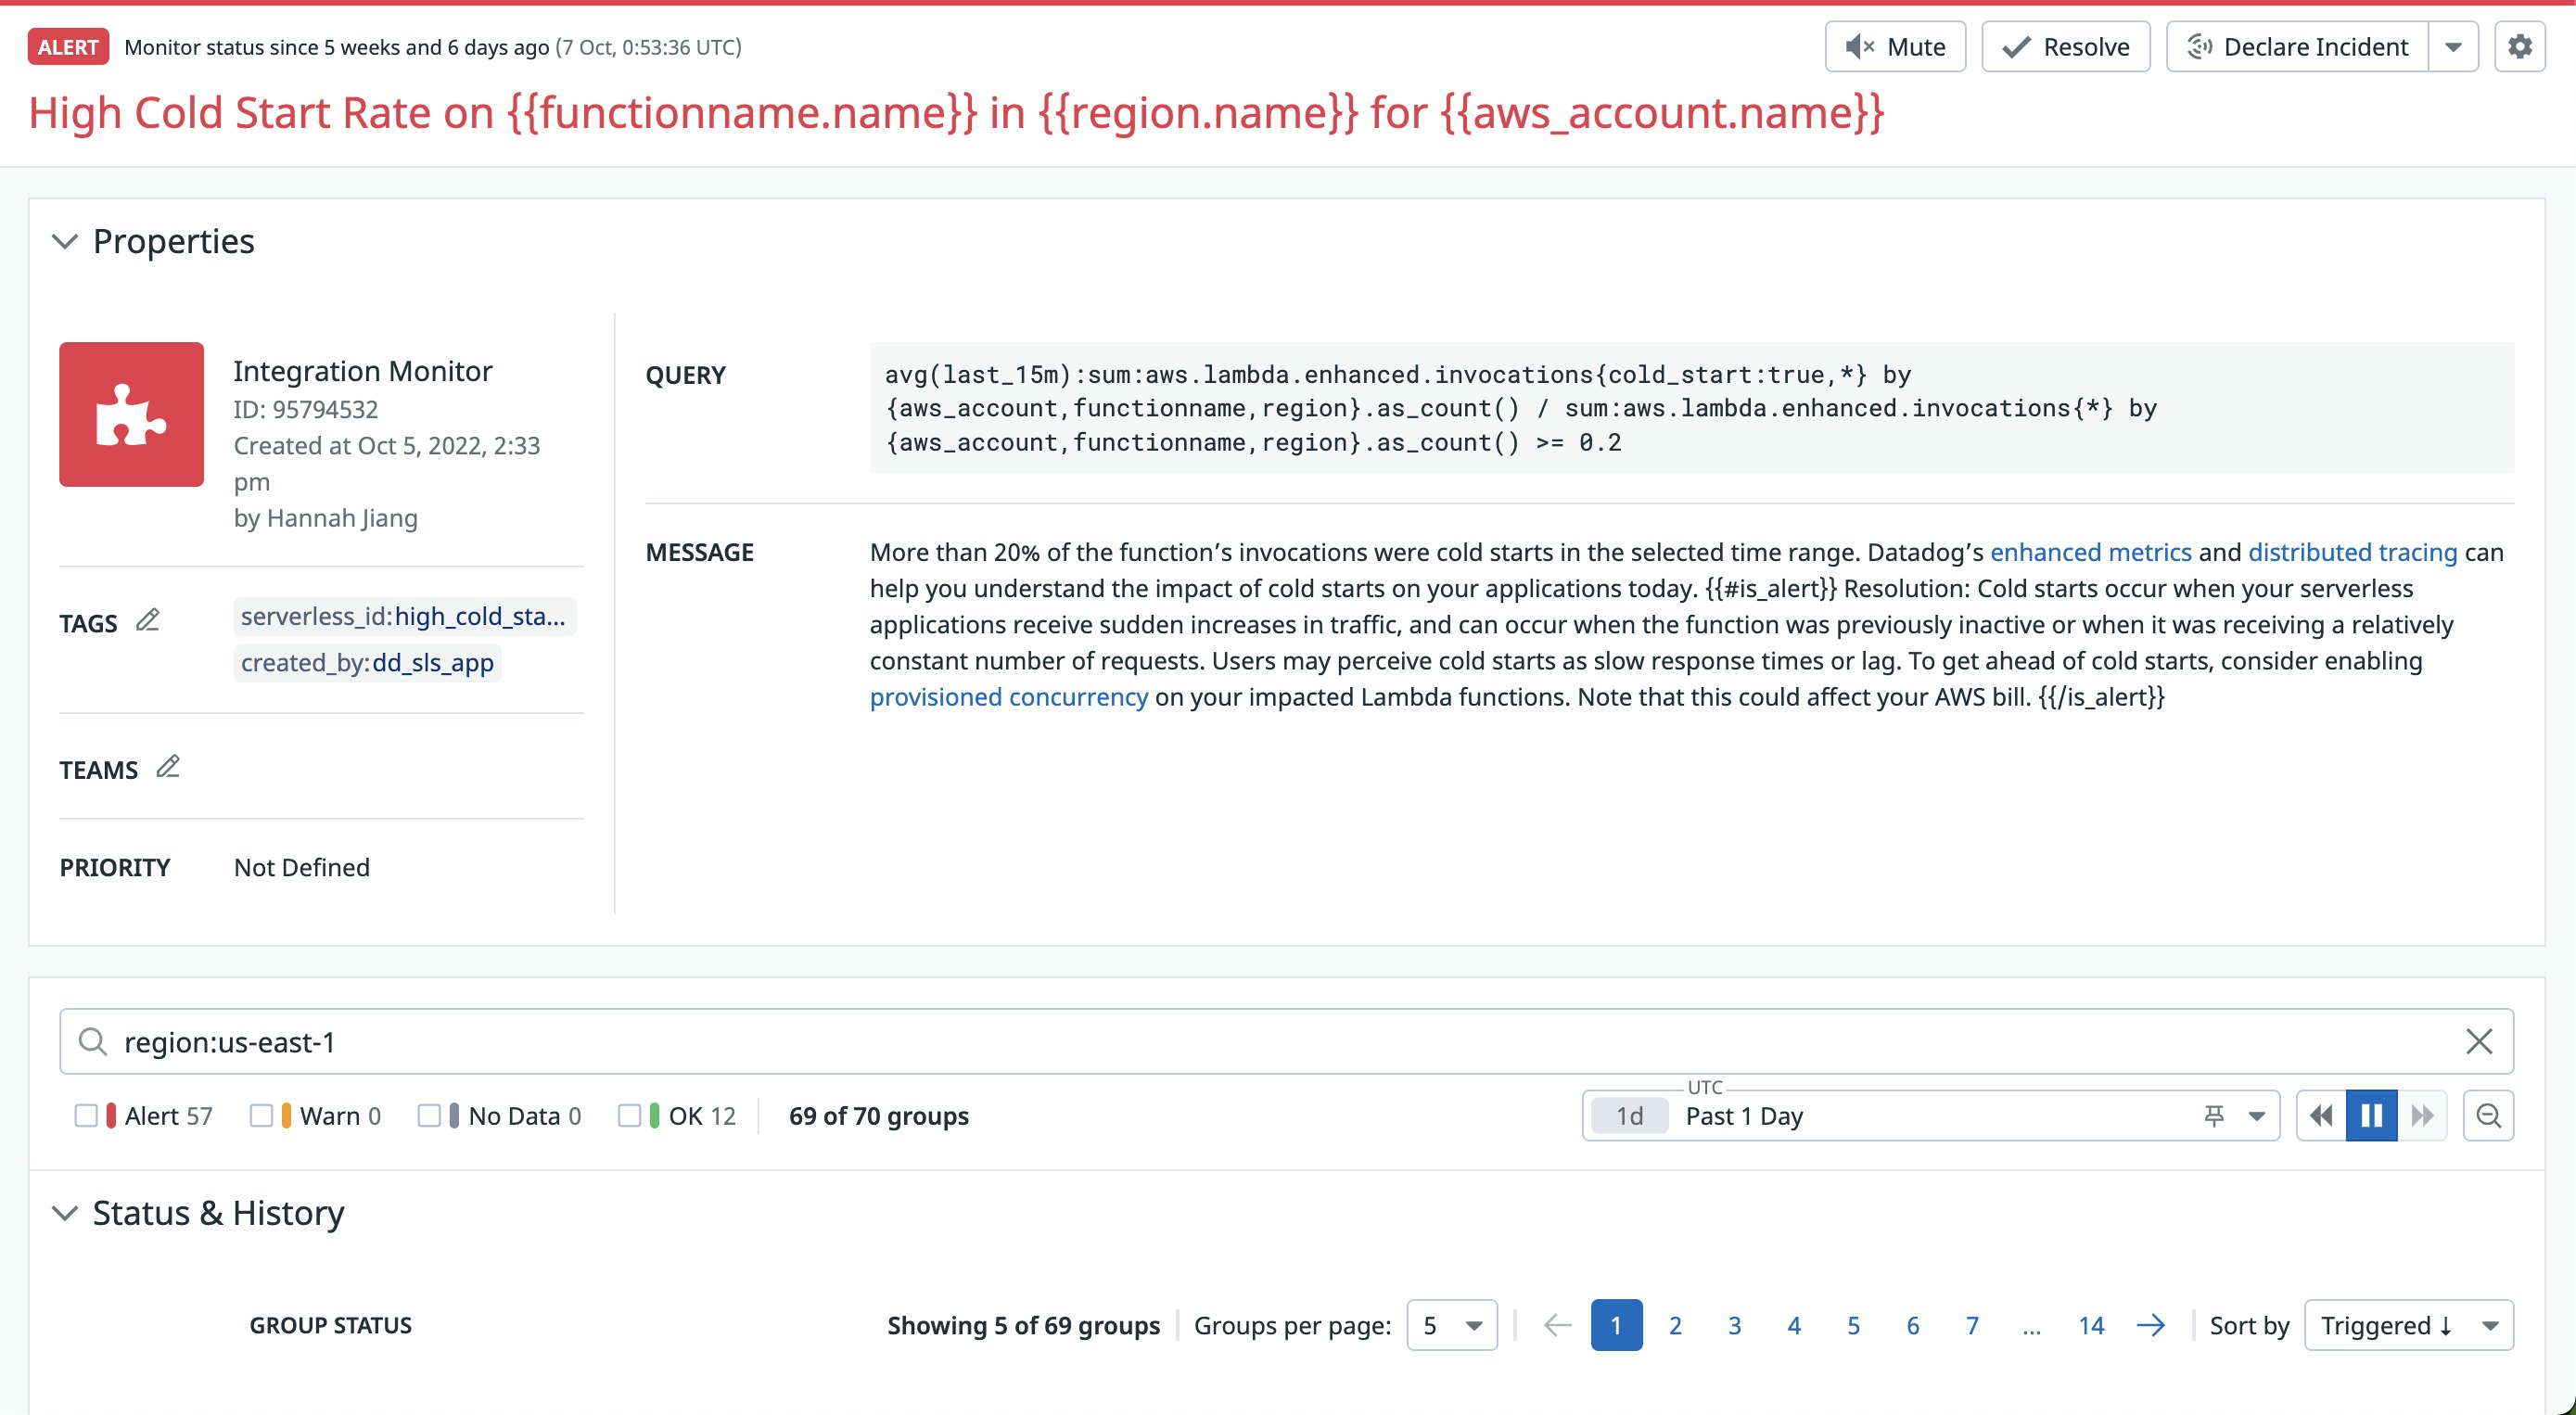This screenshot has height=1415, width=2576.
Task: Zoom out the time range
Action: (x=2488, y=1115)
